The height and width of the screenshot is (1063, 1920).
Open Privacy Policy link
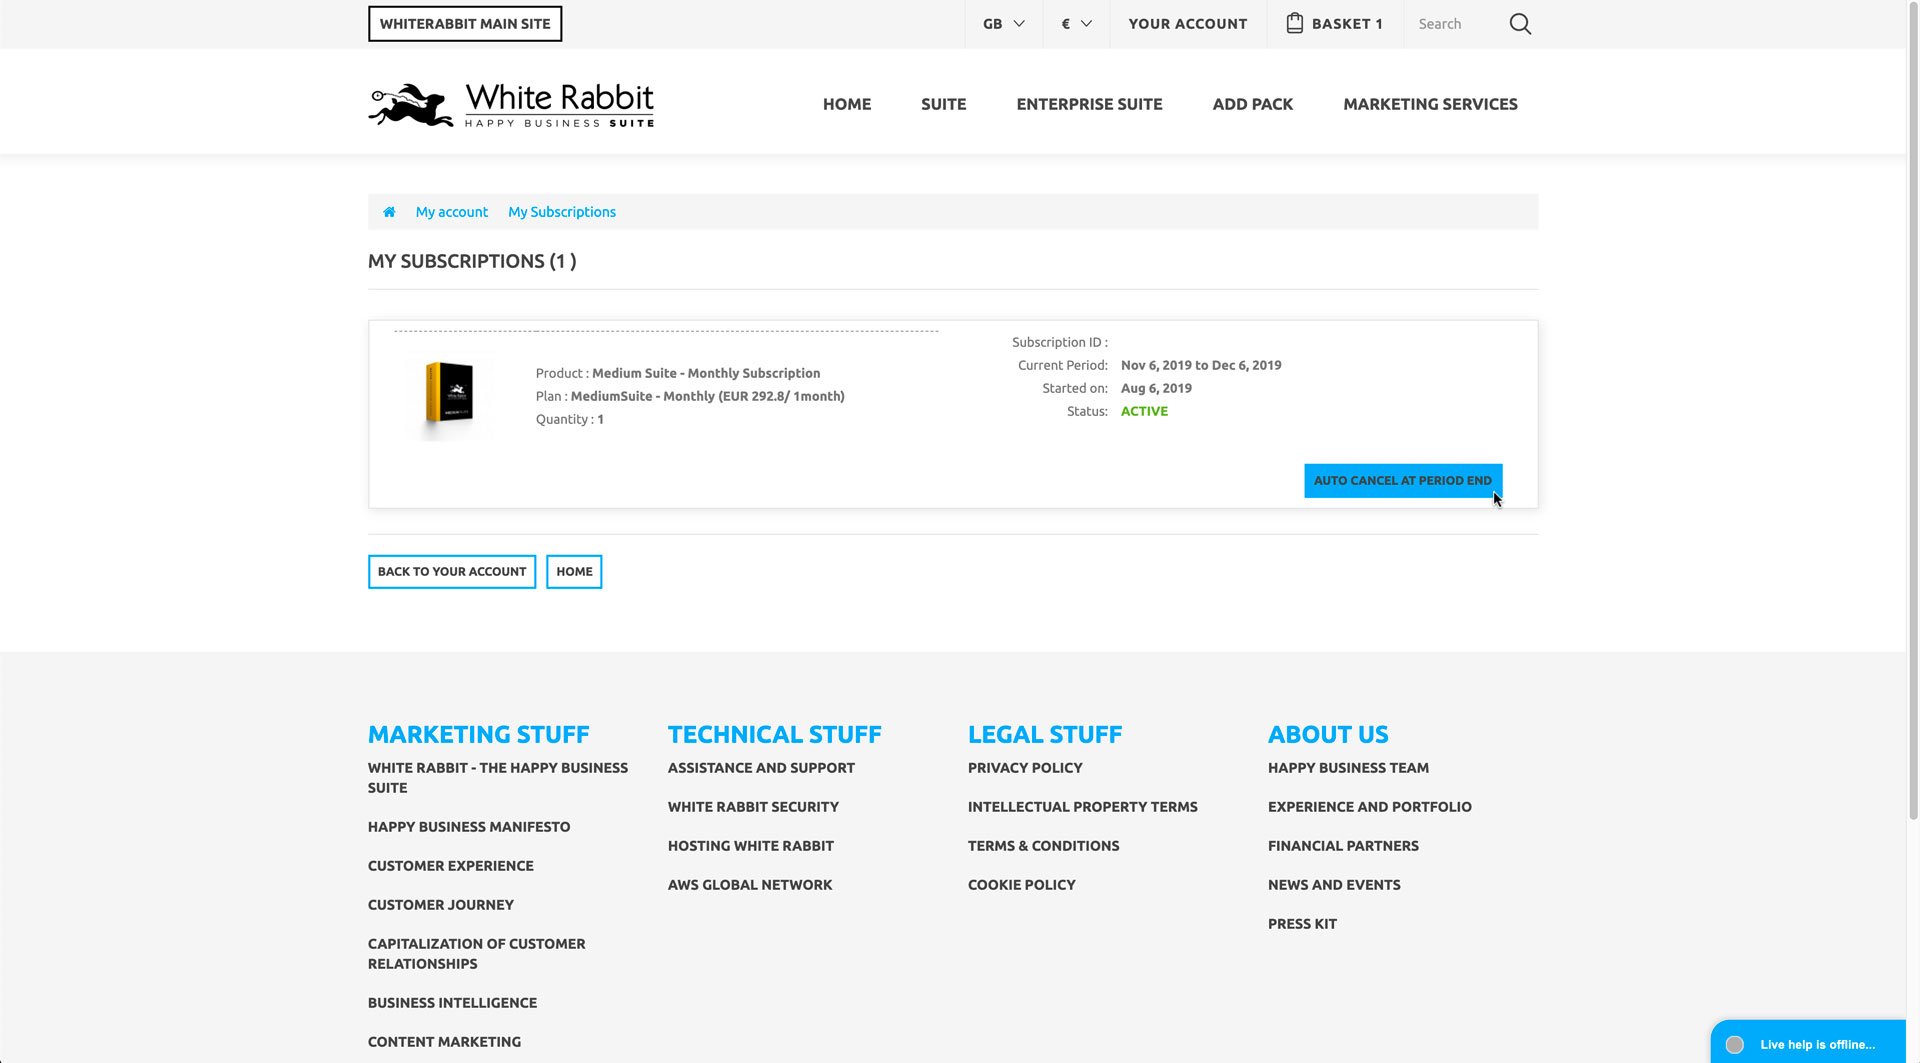click(x=1025, y=768)
